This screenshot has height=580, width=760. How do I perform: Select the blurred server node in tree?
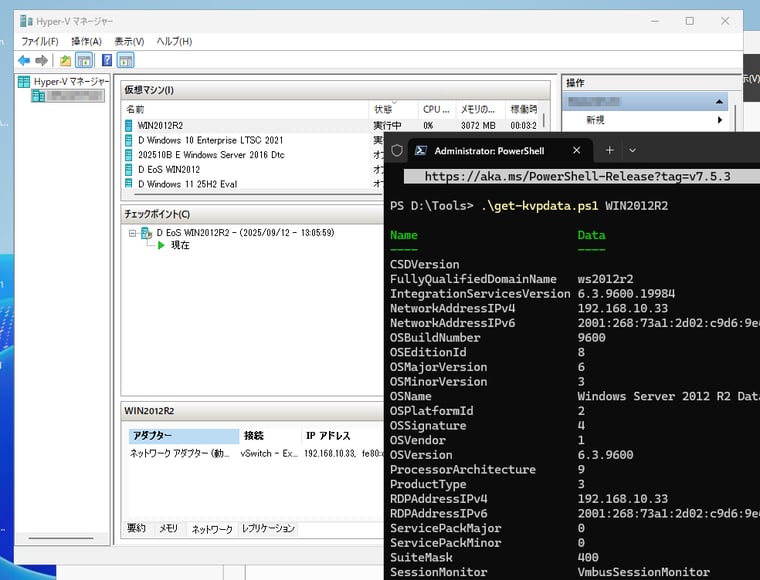pyautogui.click(x=68, y=96)
